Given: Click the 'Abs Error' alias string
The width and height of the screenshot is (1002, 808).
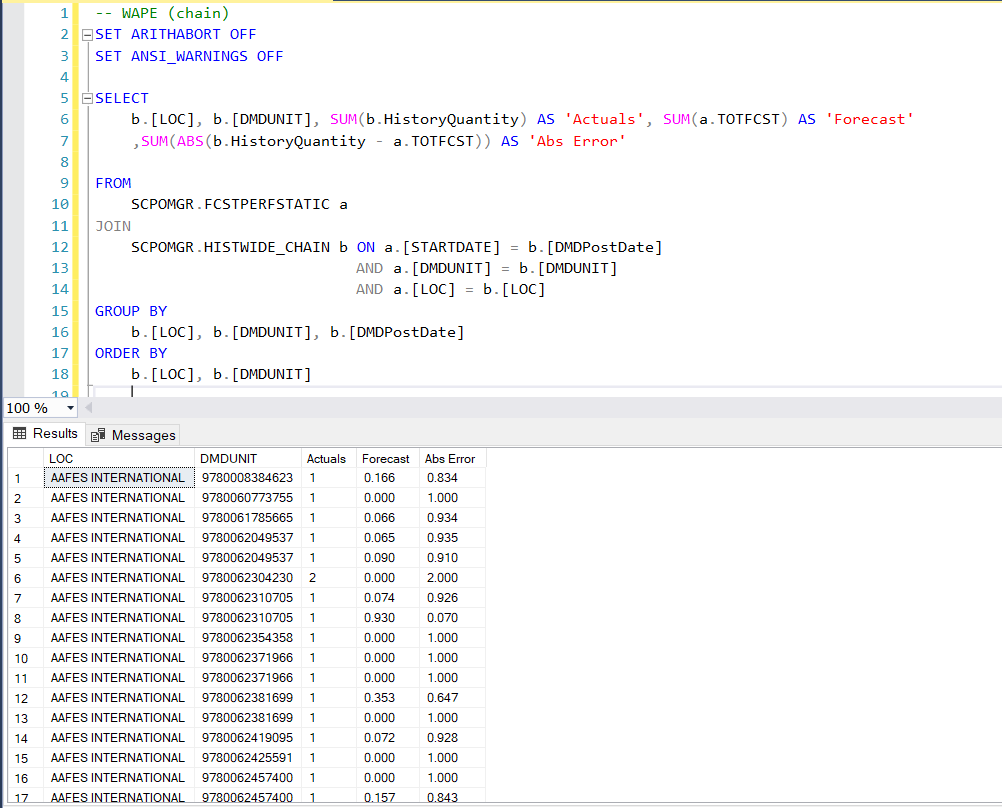Looking at the screenshot, I should coord(576,141).
